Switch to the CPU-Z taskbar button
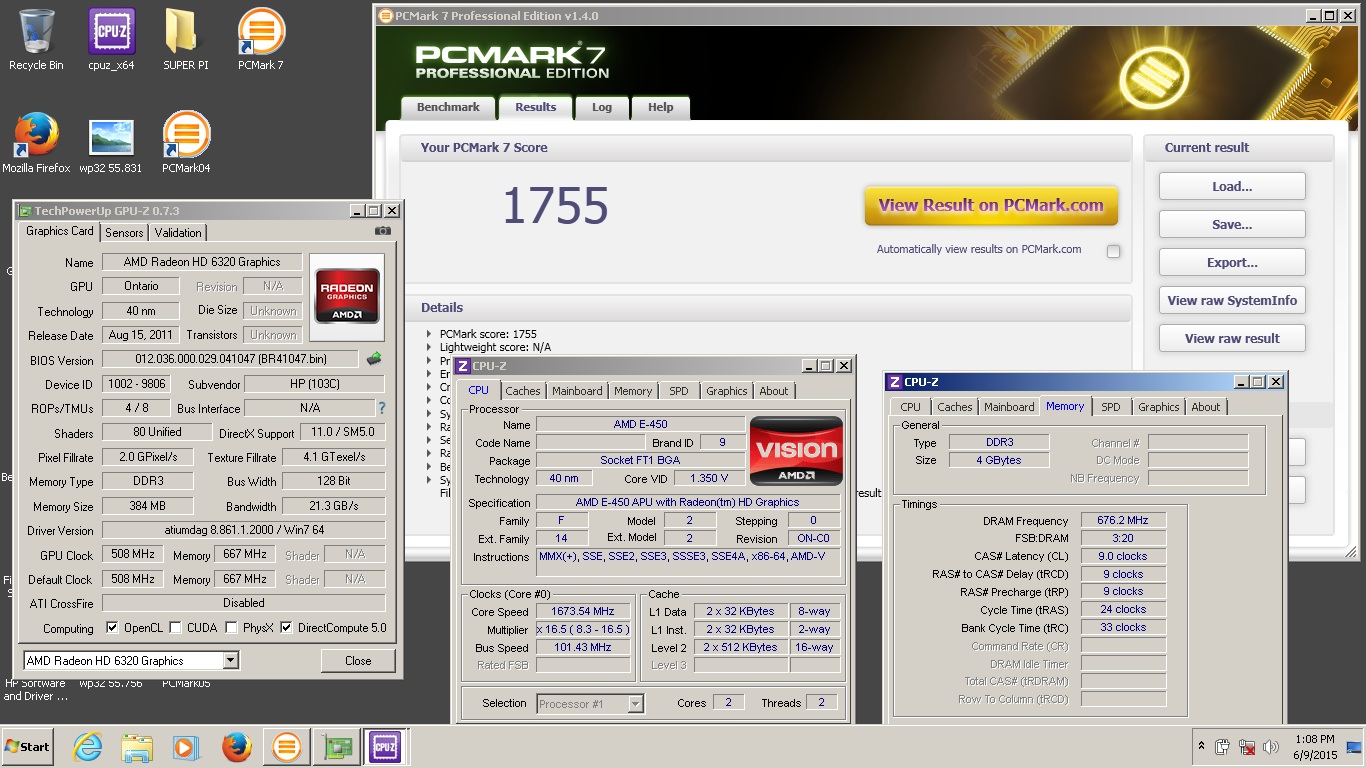 coord(384,747)
